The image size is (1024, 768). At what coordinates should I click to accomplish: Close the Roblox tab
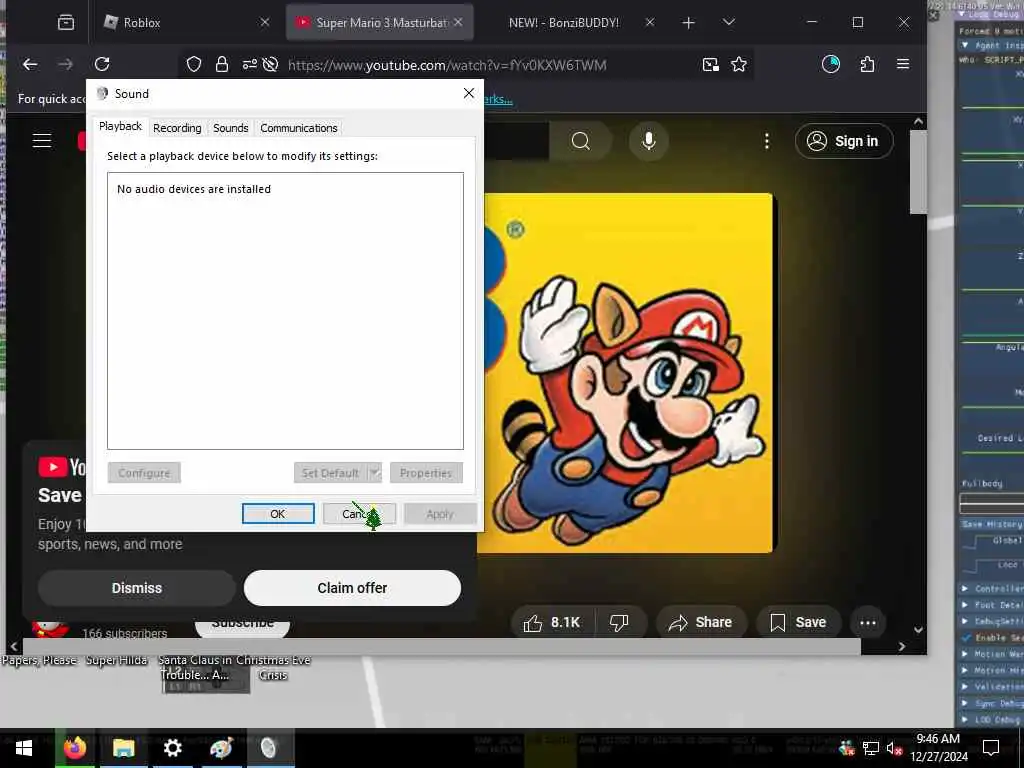[264, 22]
